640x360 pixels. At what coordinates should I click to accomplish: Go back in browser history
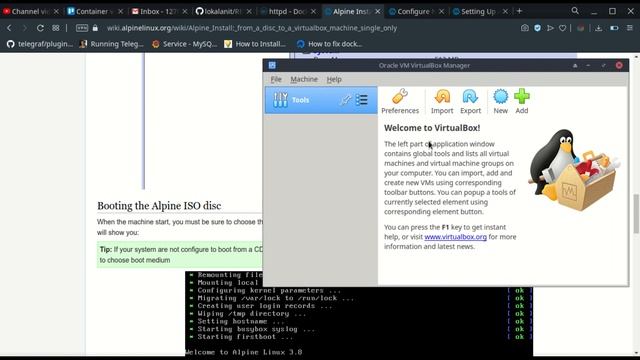[9, 28]
